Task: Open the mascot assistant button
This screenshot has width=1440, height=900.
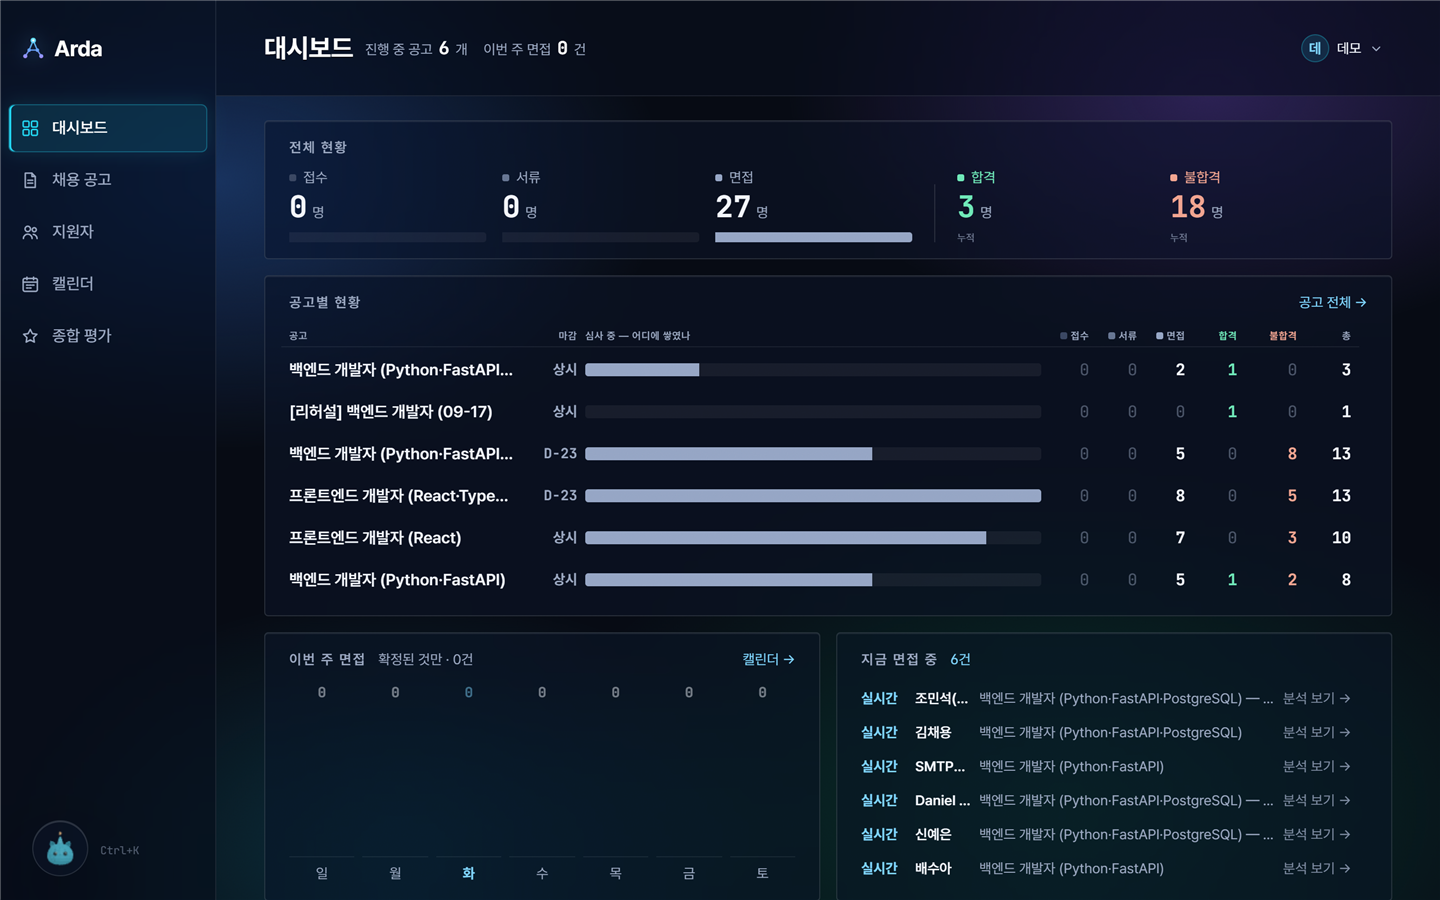Action: [60, 849]
